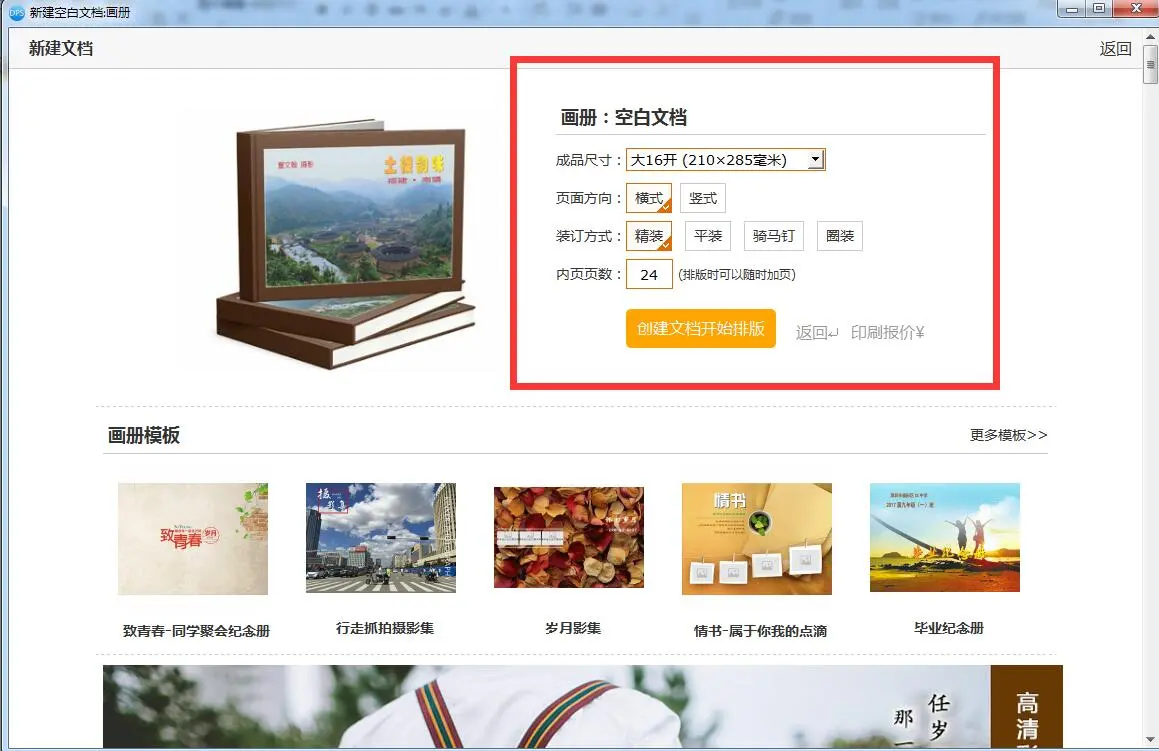Open the 成品尺寸 size dropdown
This screenshot has height=751, width=1159.
coord(815,158)
